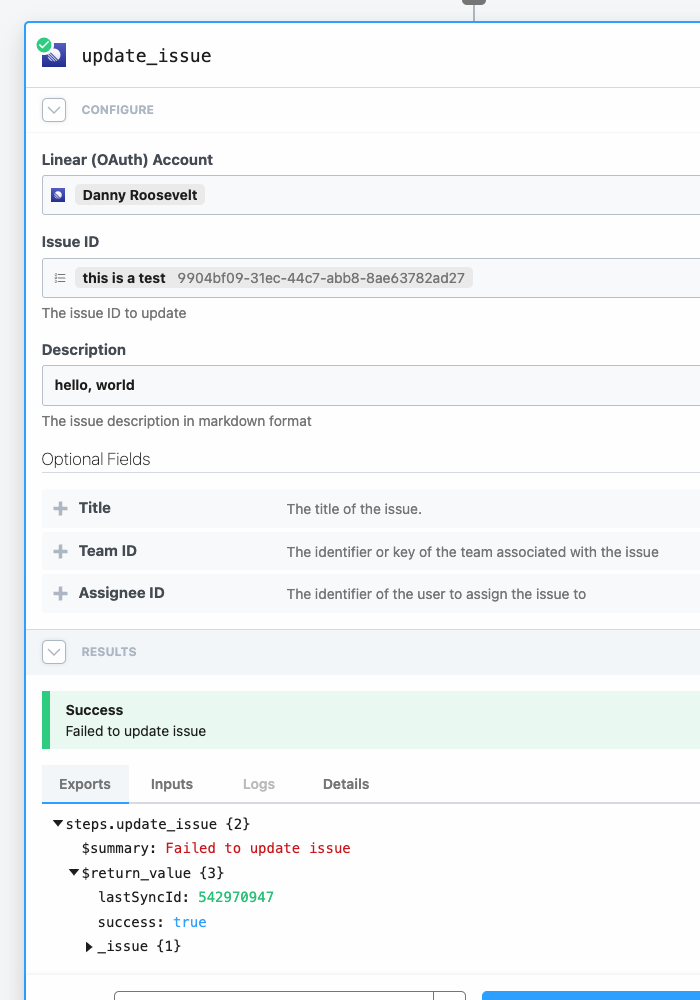
Task: Collapse the steps.update_issue export tree
Action: 57,823
